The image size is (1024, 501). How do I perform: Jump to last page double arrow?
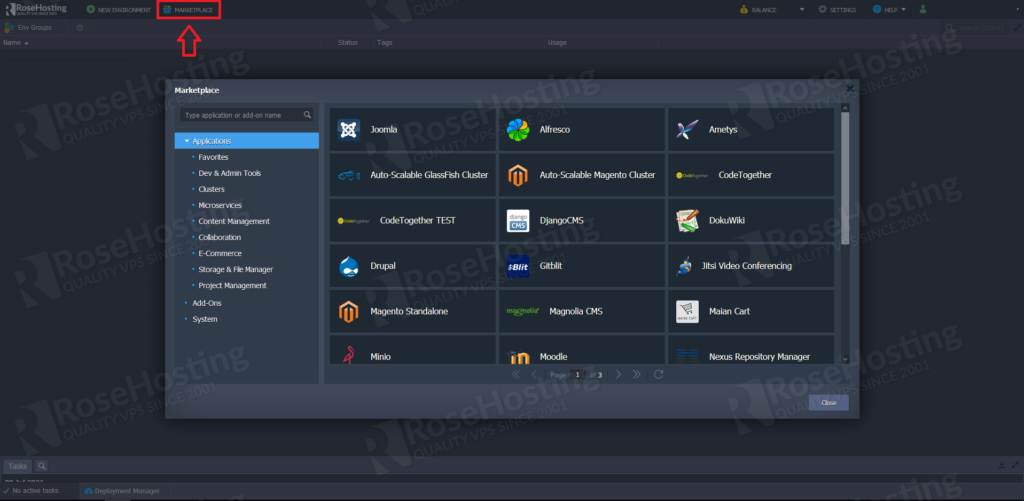coord(637,374)
